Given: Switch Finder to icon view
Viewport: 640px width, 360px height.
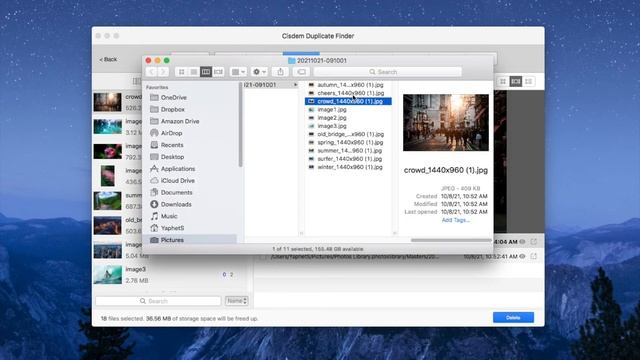Looking at the screenshot, I should pos(182,72).
